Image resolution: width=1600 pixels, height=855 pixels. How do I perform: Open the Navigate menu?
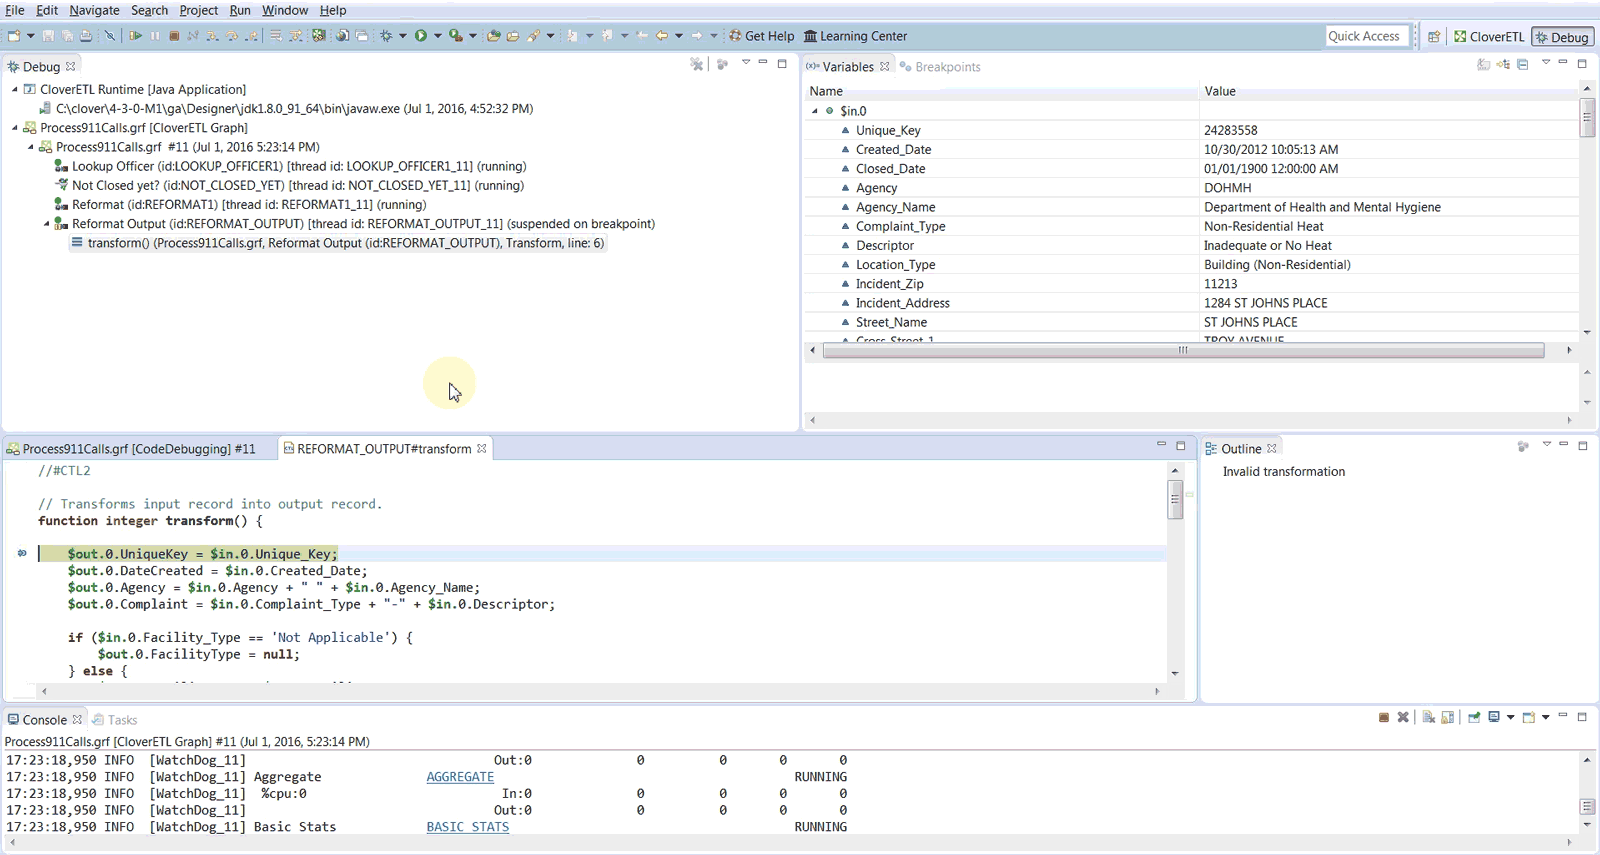click(x=94, y=10)
